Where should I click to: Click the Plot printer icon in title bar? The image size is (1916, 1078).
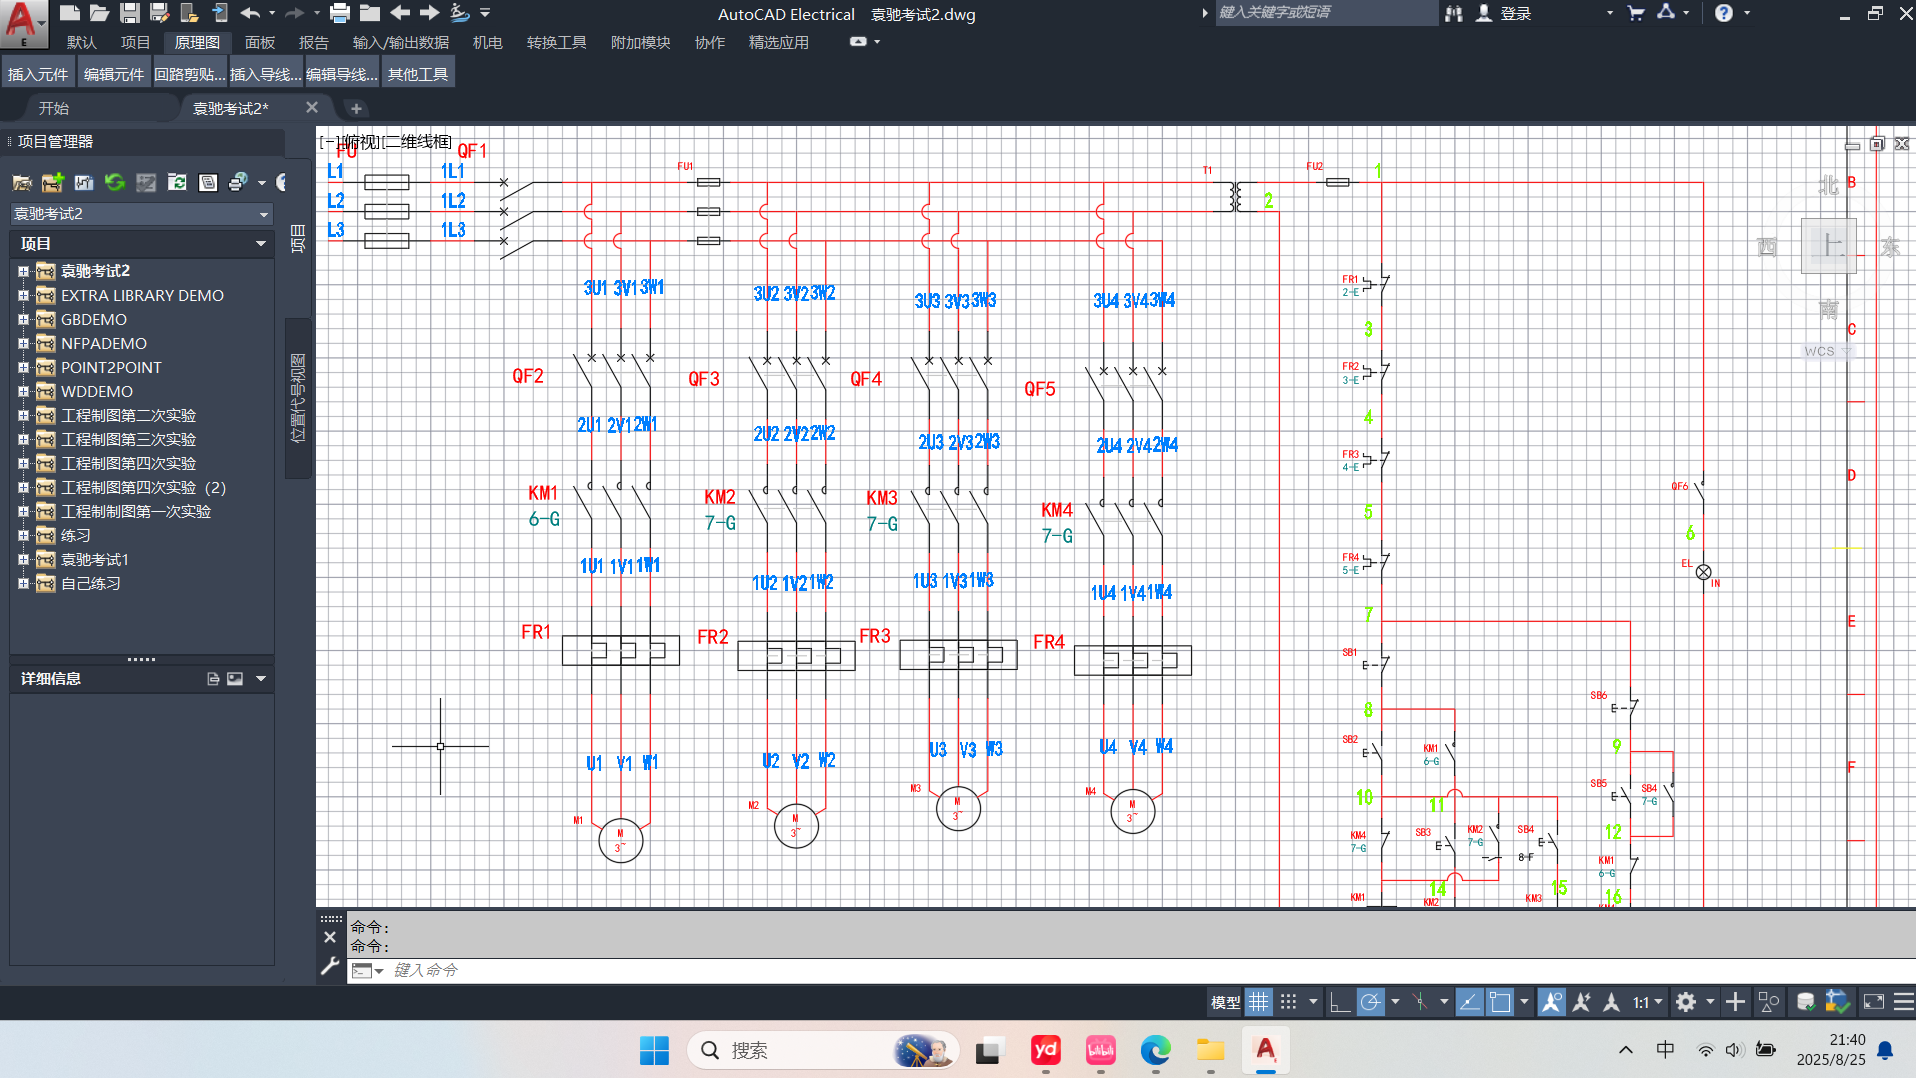[340, 13]
